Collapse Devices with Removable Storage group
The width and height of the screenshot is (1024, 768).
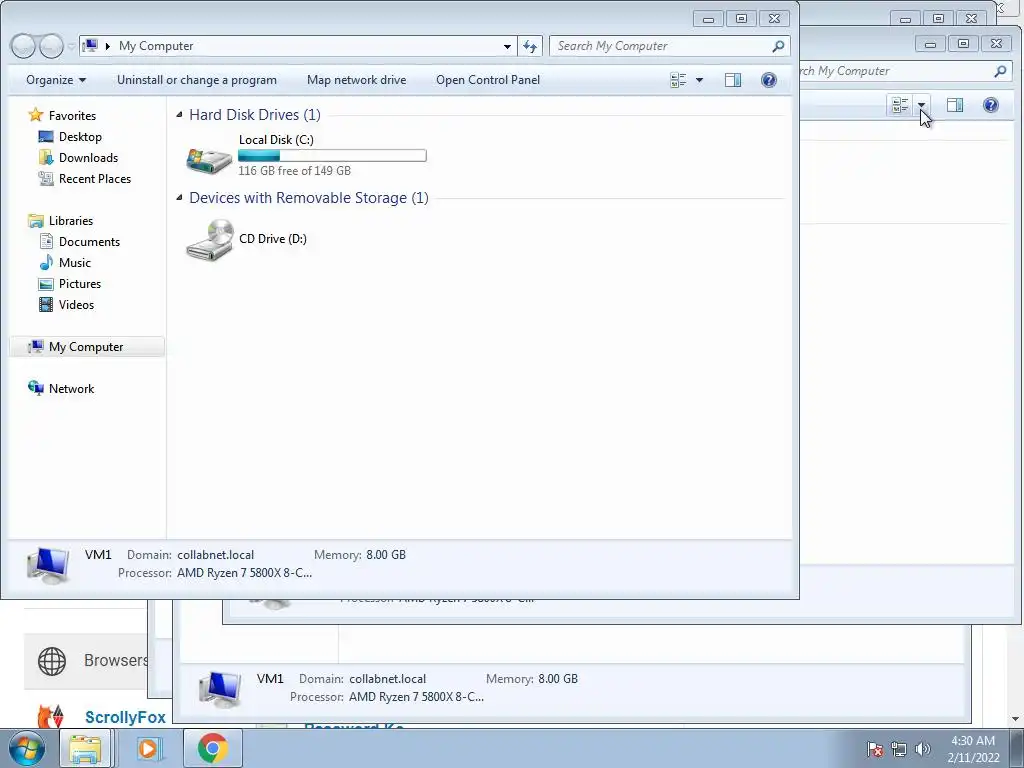tap(179, 198)
